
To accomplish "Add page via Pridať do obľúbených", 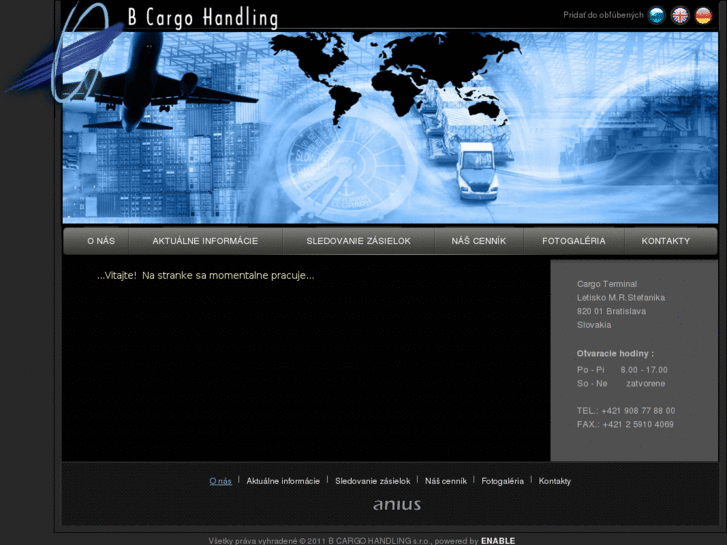I will 603,15.
